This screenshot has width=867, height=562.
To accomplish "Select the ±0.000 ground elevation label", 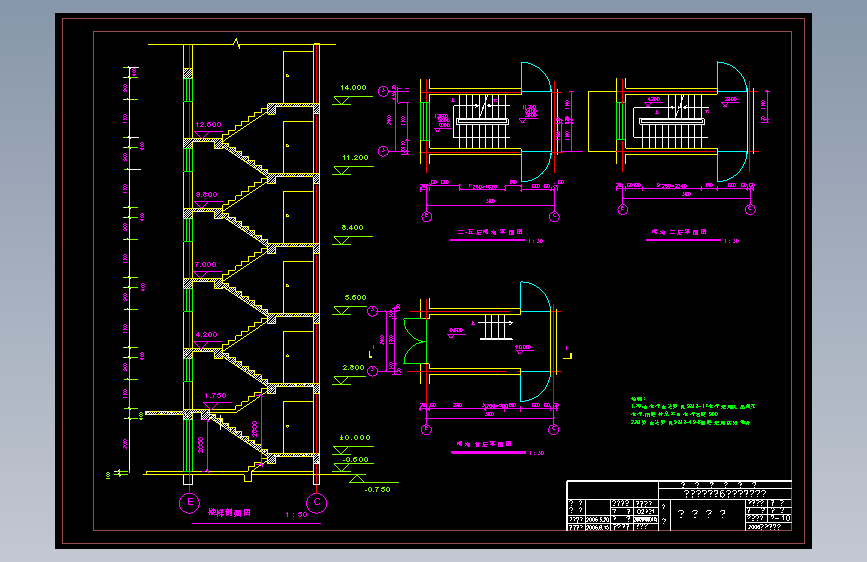I will pyautogui.click(x=354, y=438).
